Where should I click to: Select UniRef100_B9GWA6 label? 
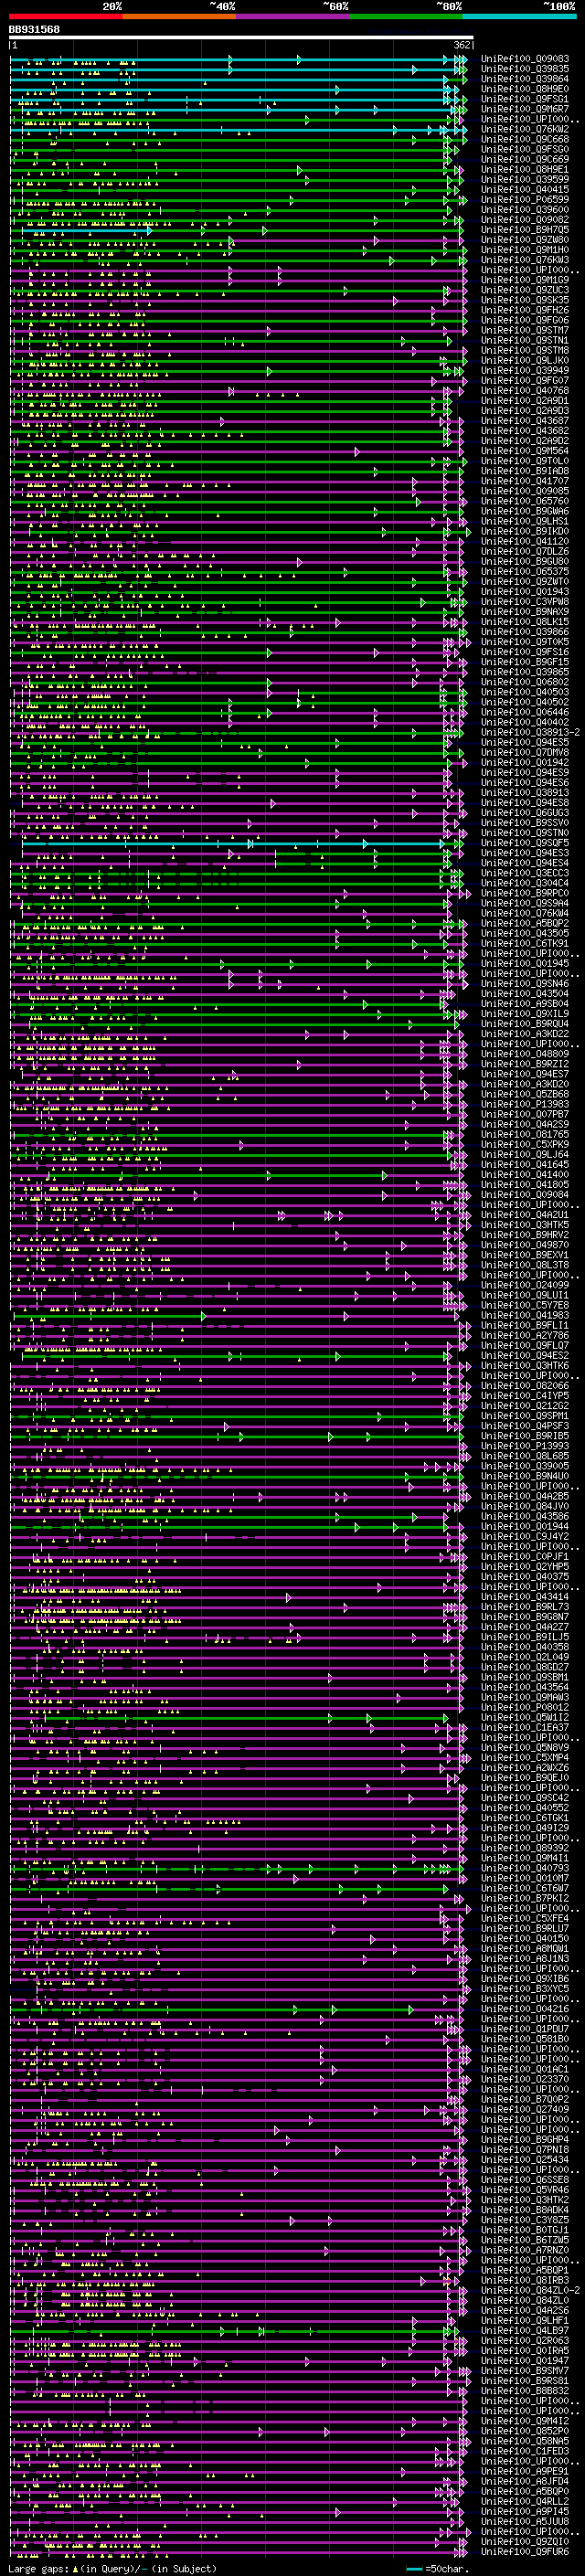click(x=525, y=511)
